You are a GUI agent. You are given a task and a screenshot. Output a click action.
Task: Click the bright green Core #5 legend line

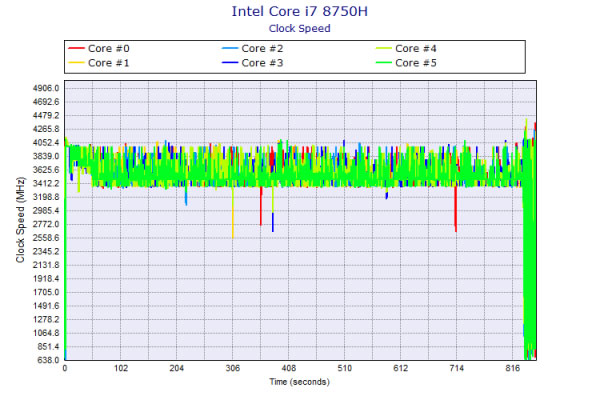[383, 62]
